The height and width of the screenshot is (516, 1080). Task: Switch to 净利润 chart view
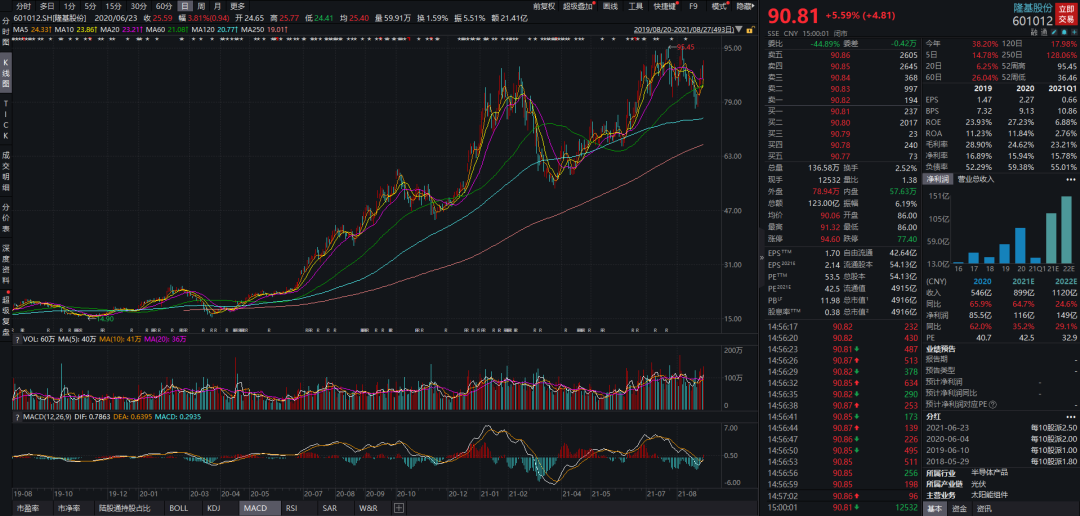[938, 179]
